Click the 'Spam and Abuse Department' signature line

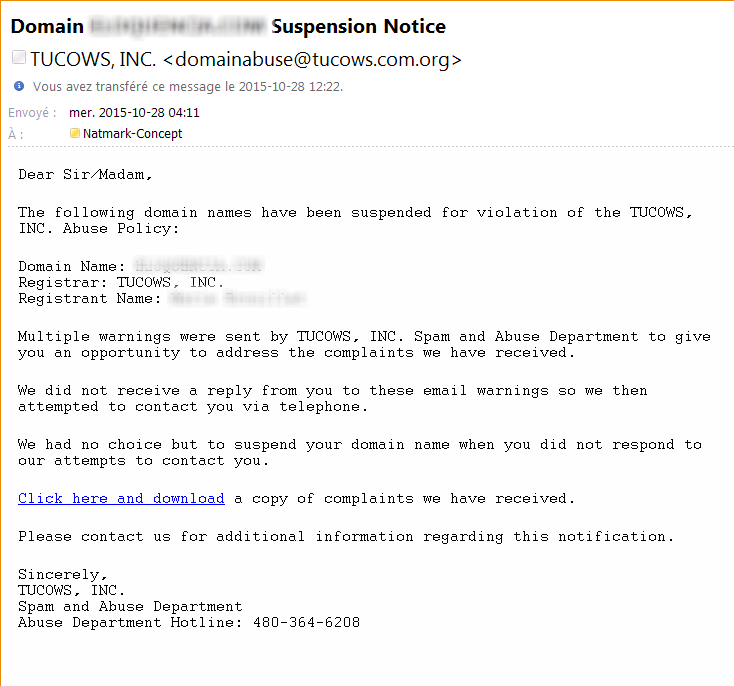tap(130, 606)
